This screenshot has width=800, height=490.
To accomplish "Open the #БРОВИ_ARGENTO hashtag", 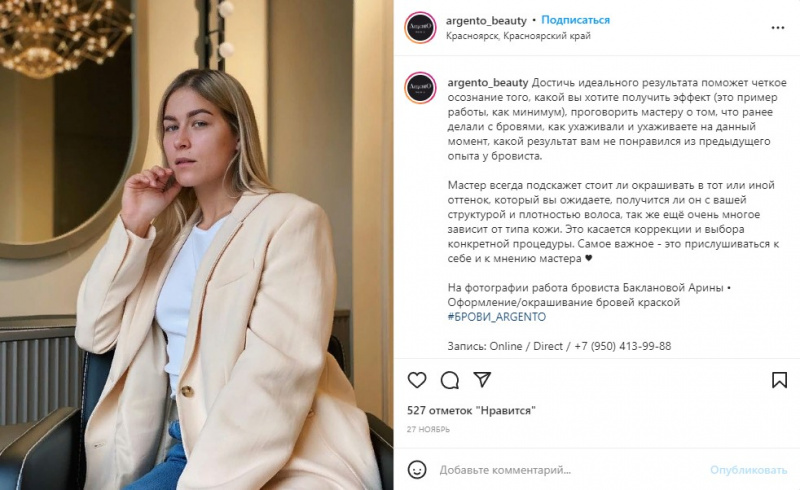I will coord(497,317).
